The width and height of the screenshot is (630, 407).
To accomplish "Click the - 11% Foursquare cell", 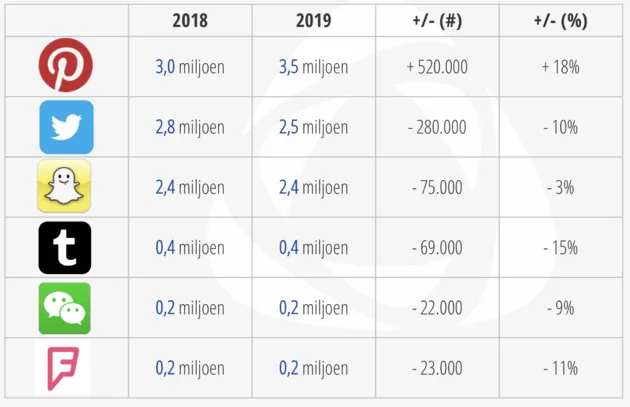I will [561, 368].
